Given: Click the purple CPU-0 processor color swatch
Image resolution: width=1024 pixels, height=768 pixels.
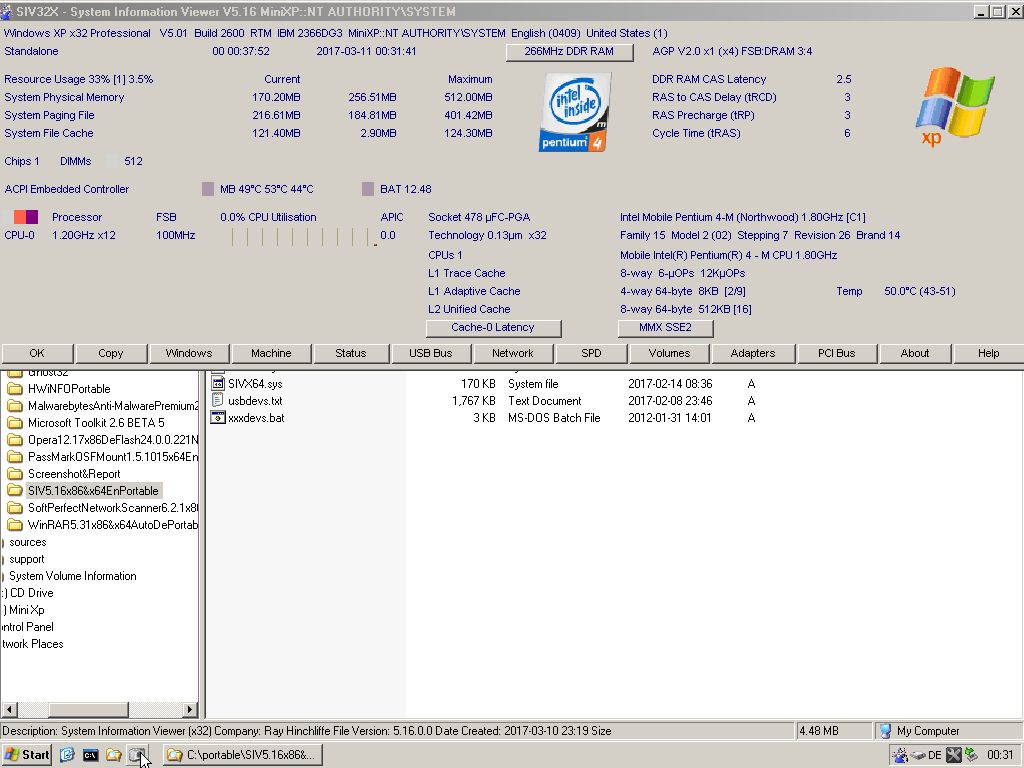Looking at the screenshot, I should point(32,217).
